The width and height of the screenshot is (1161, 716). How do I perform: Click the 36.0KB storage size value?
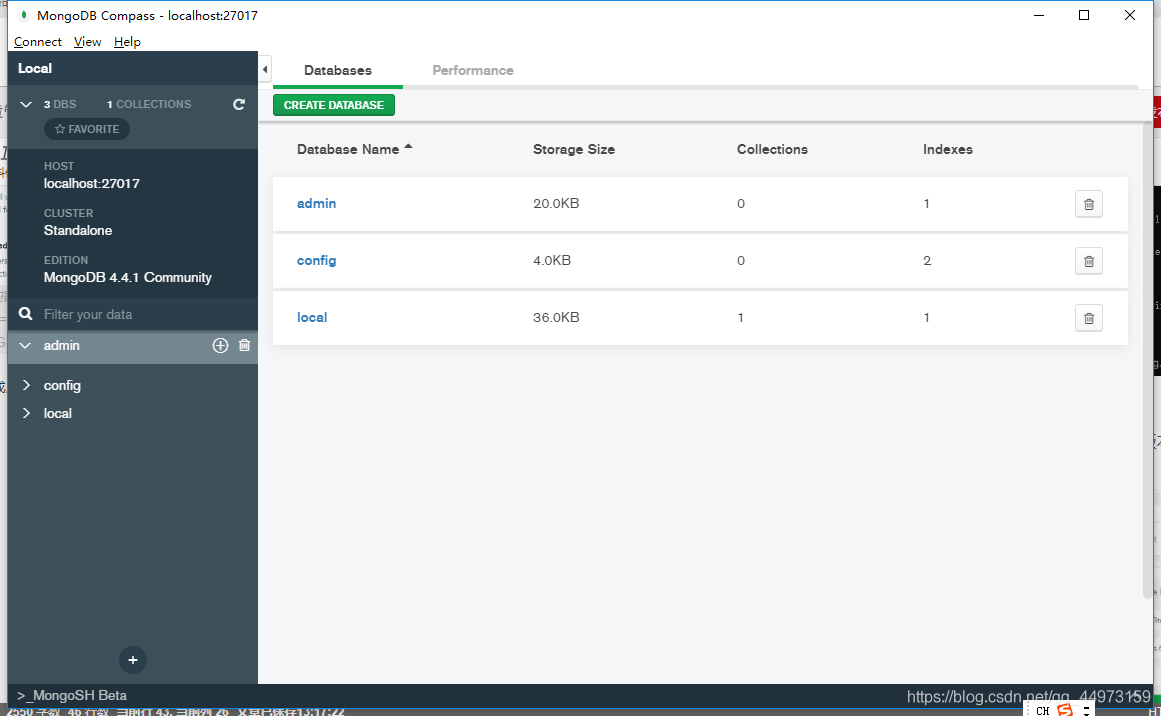[x=556, y=318]
